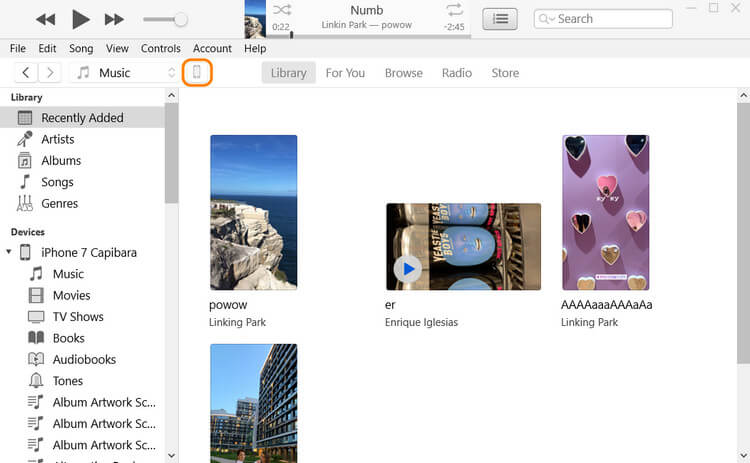Click the blue play button on er album
750x463 pixels.
click(408, 269)
